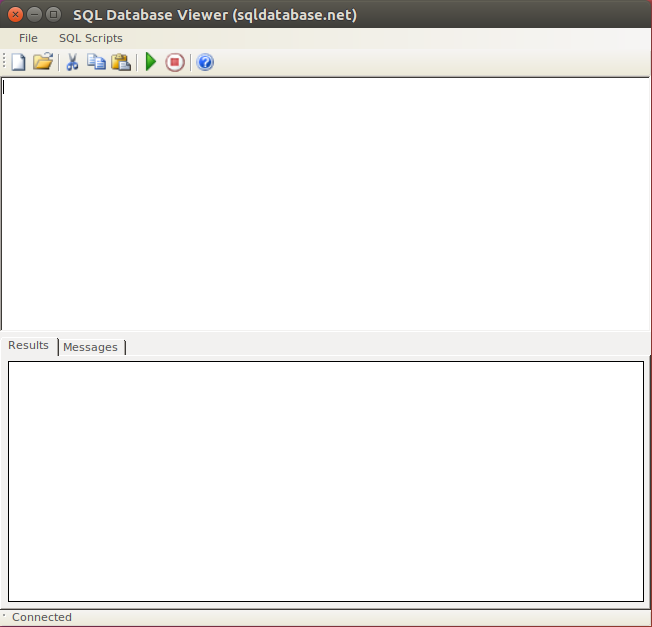This screenshot has width=652, height=627.
Task: Run the query with the green play icon
Action: (151, 62)
